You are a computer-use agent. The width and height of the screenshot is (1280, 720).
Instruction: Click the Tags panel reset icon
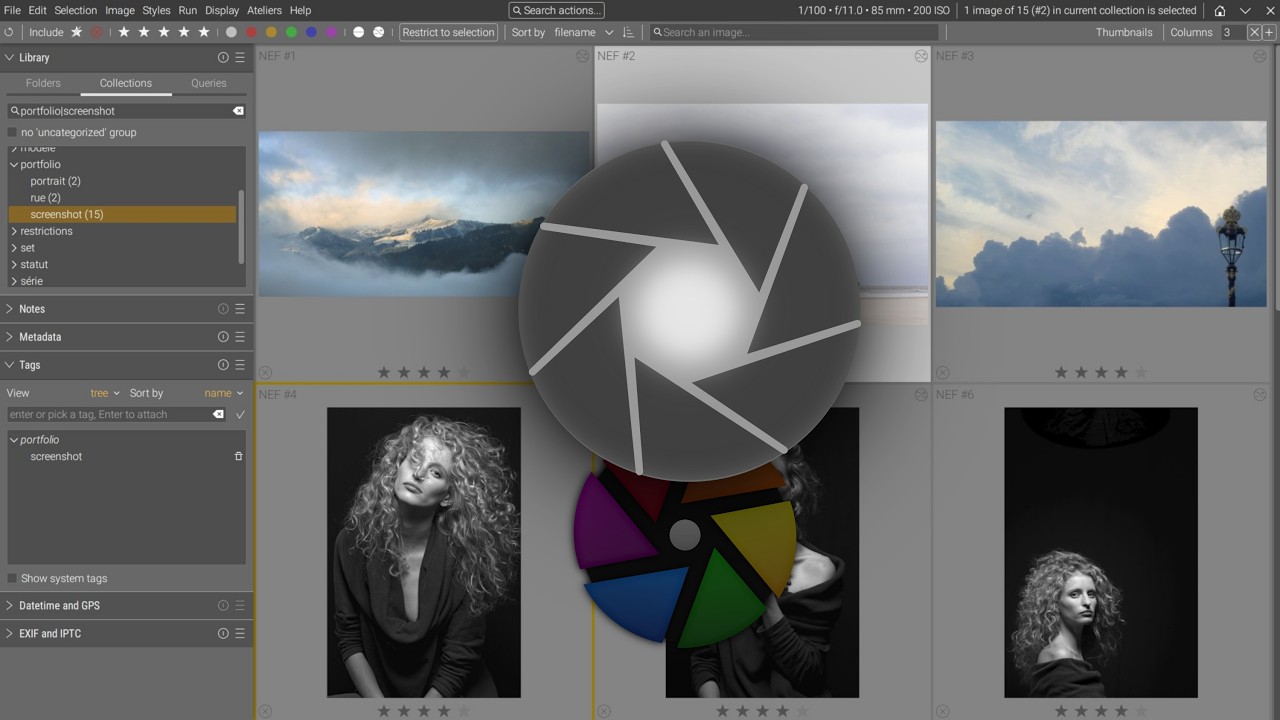223,365
